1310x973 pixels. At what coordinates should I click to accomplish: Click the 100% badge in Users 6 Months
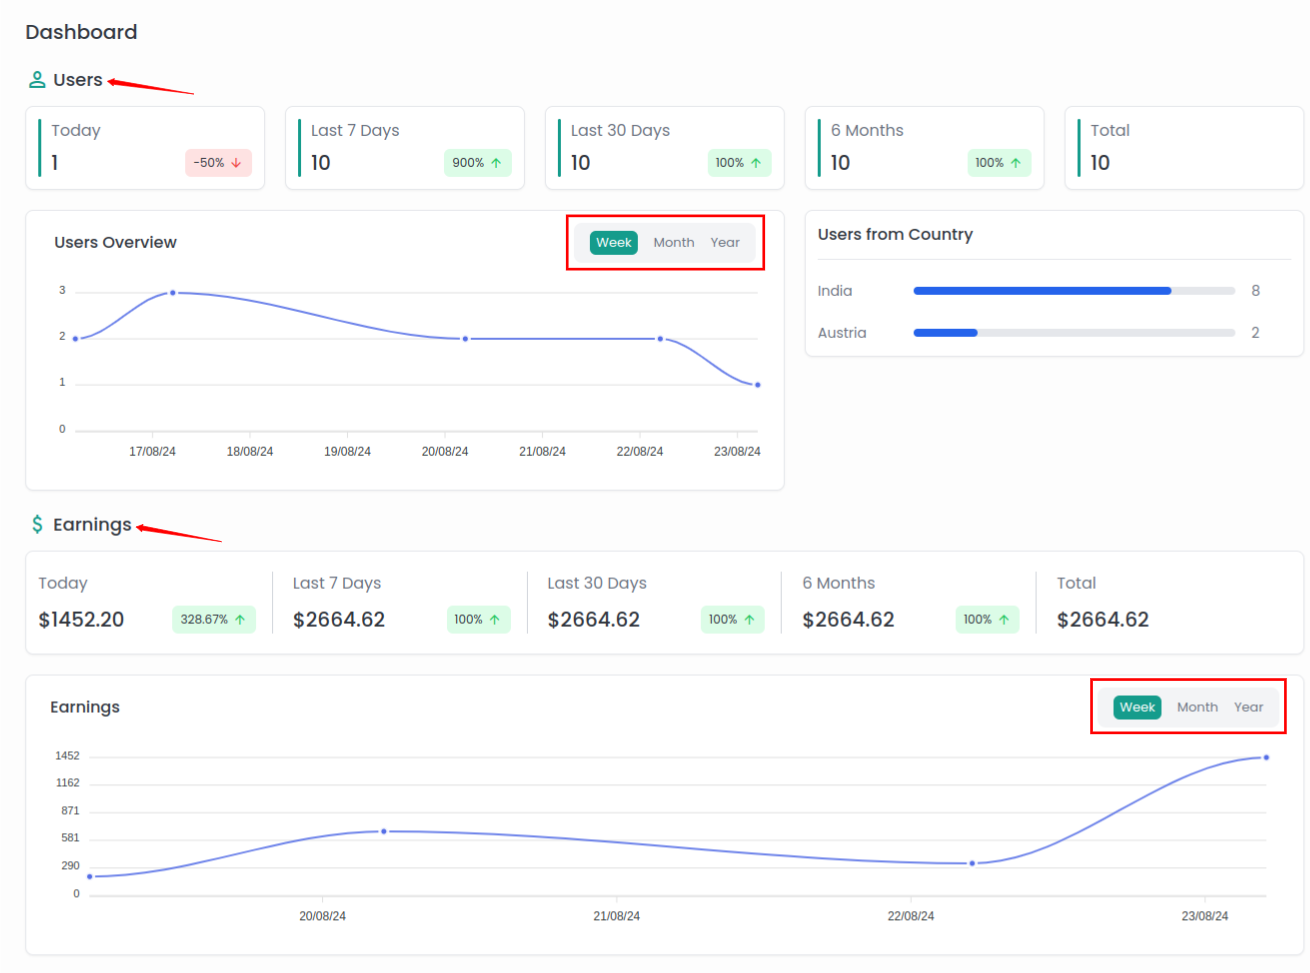click(998, 163)
